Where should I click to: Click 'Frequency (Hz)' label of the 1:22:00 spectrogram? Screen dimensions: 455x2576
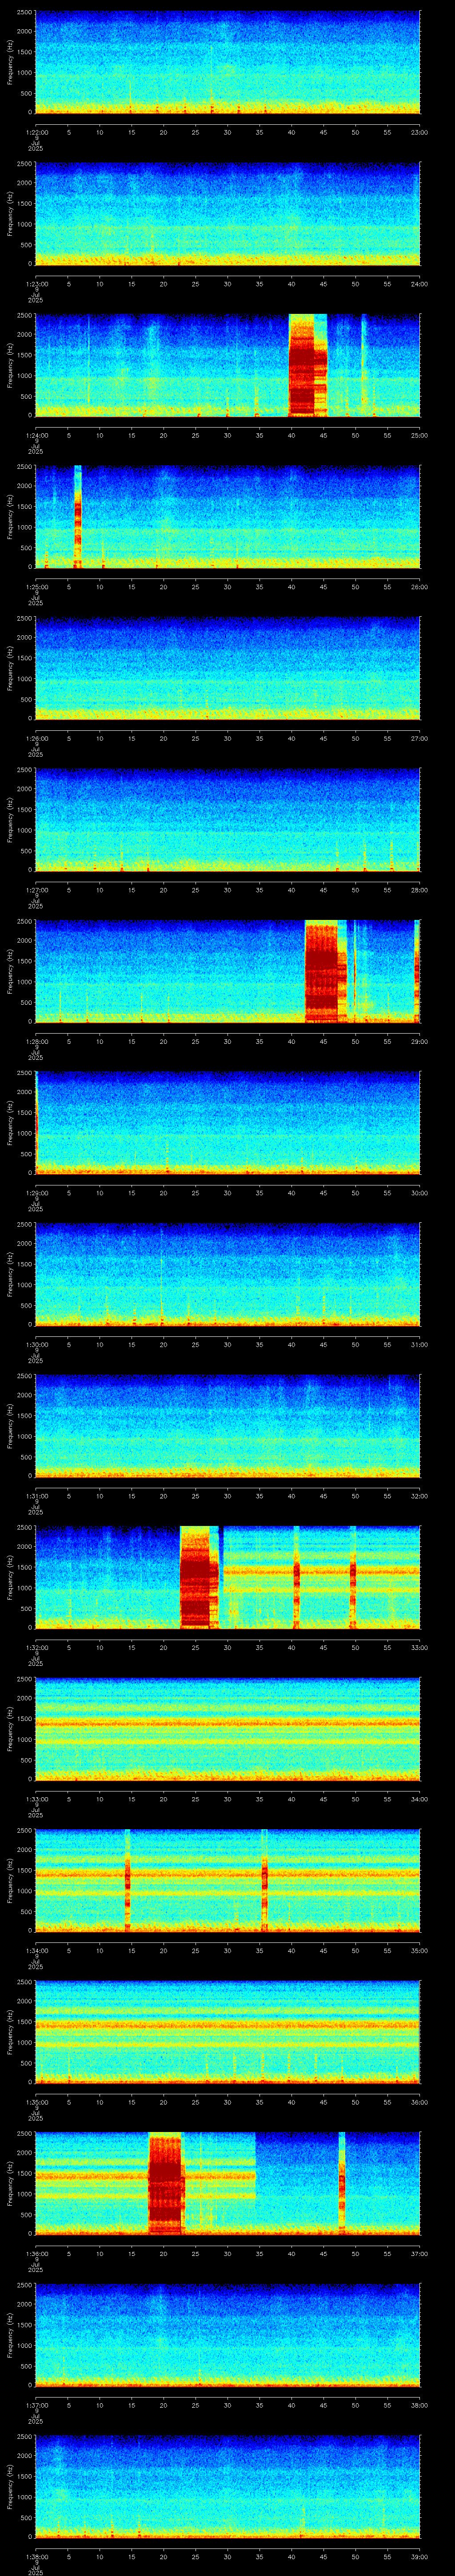tap(10, 62)
